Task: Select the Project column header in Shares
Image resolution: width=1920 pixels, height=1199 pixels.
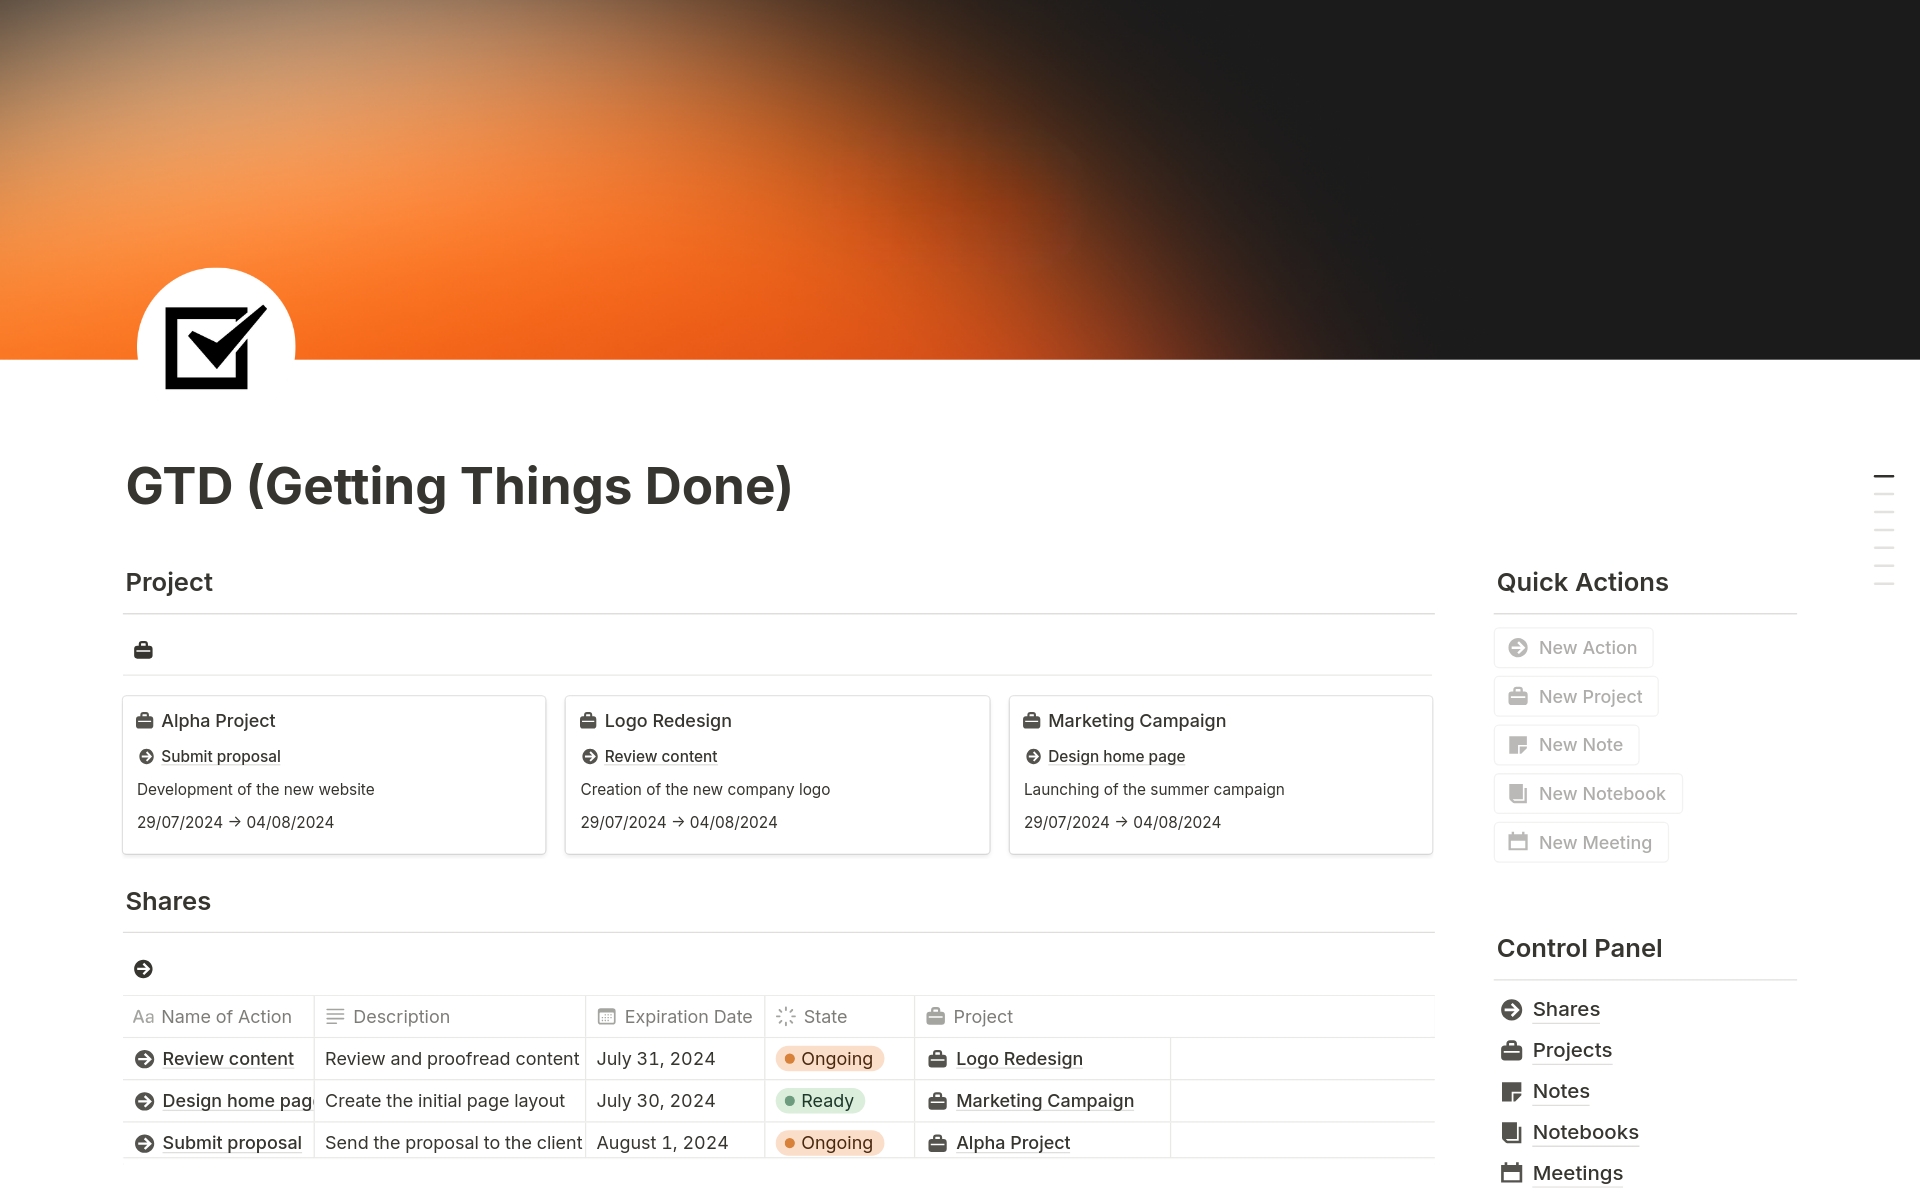Action: 982,1013
